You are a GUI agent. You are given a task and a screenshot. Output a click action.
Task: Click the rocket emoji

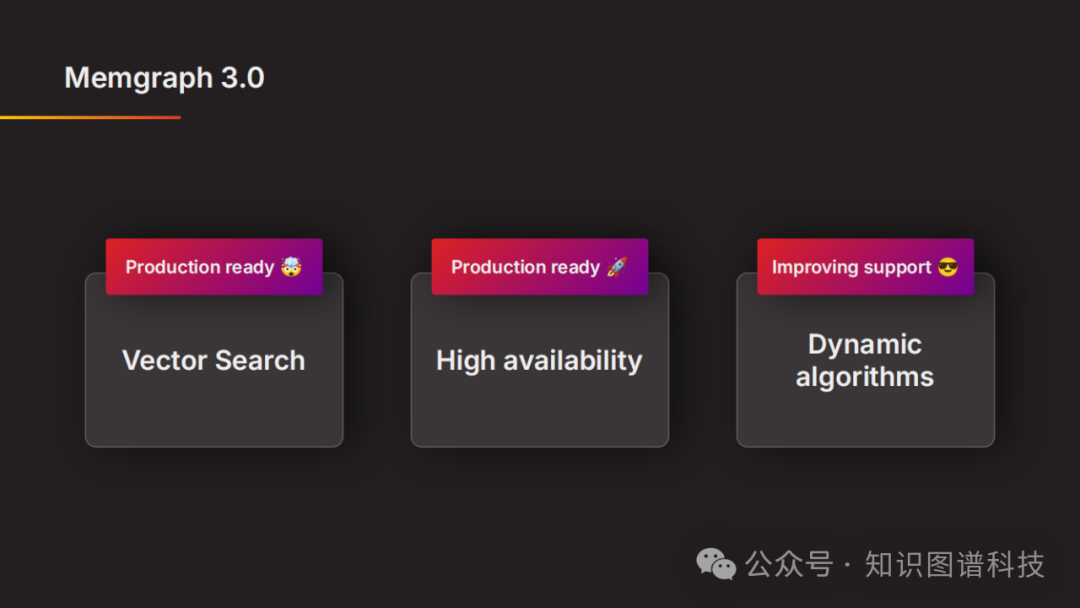[x=616, y=266]
